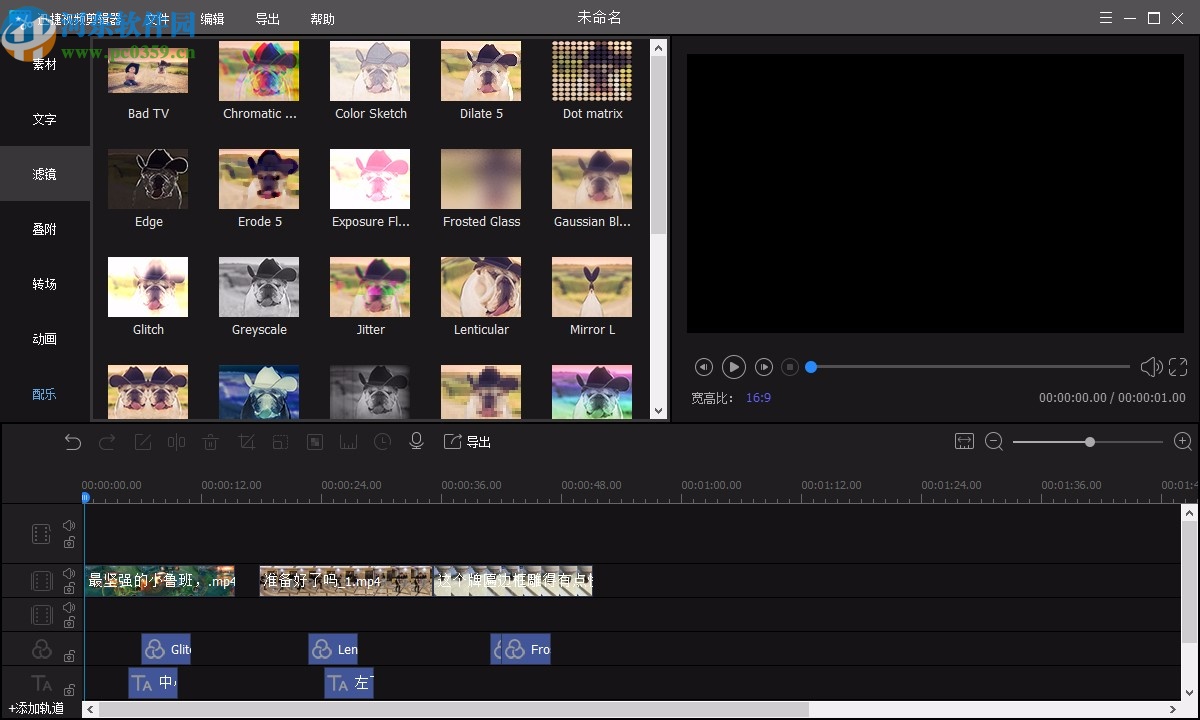
Task: Click filter list scroll-down arrow
Action: coord(658,410)
